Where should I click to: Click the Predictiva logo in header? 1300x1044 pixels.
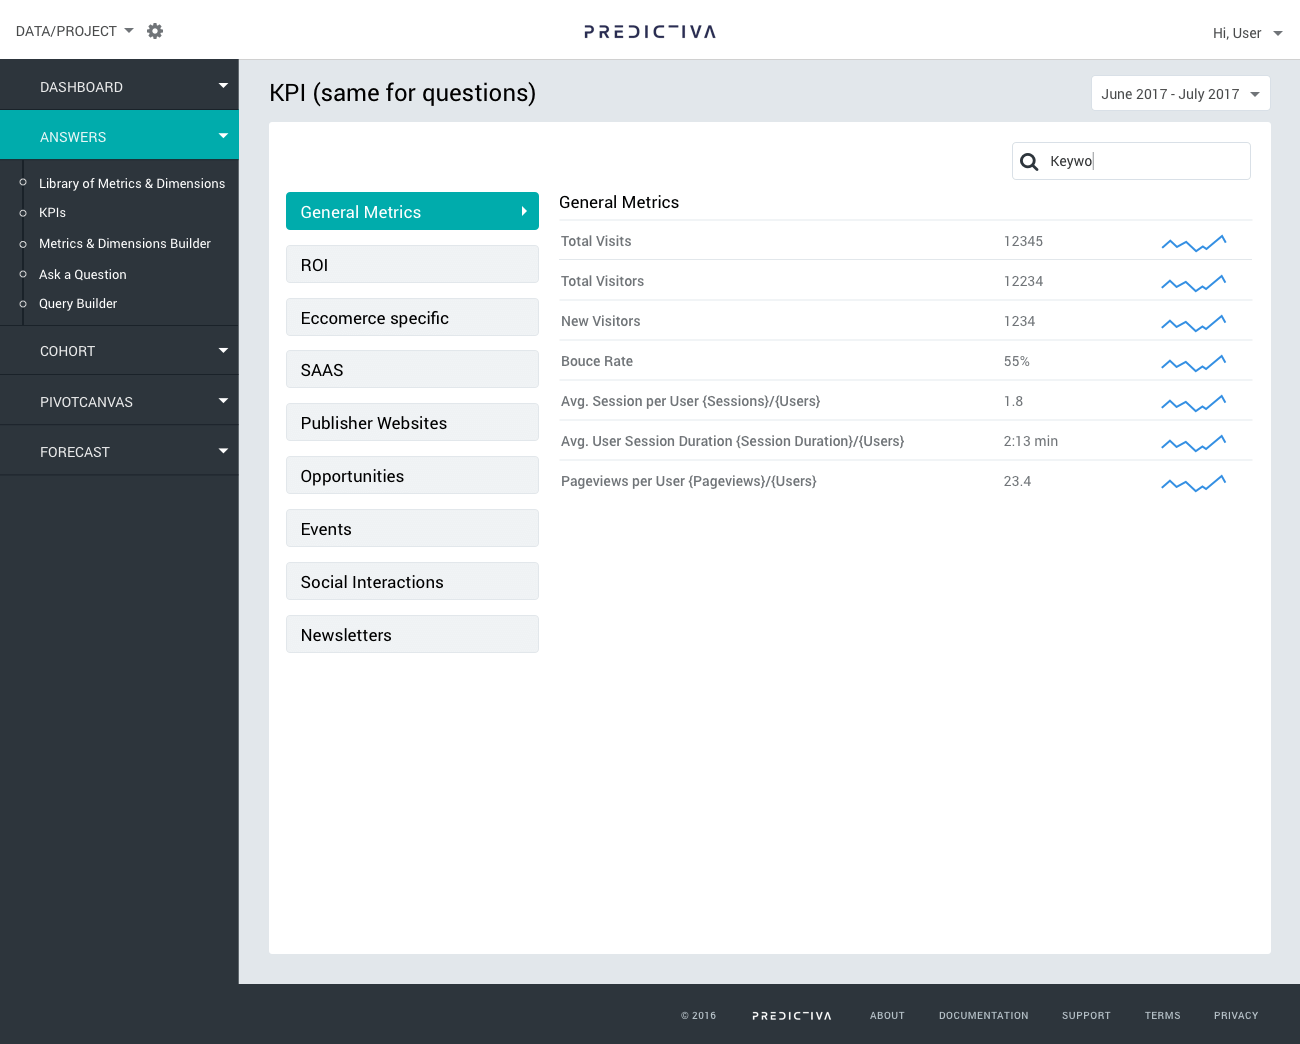pyautogui.click(x=650, y=32)
